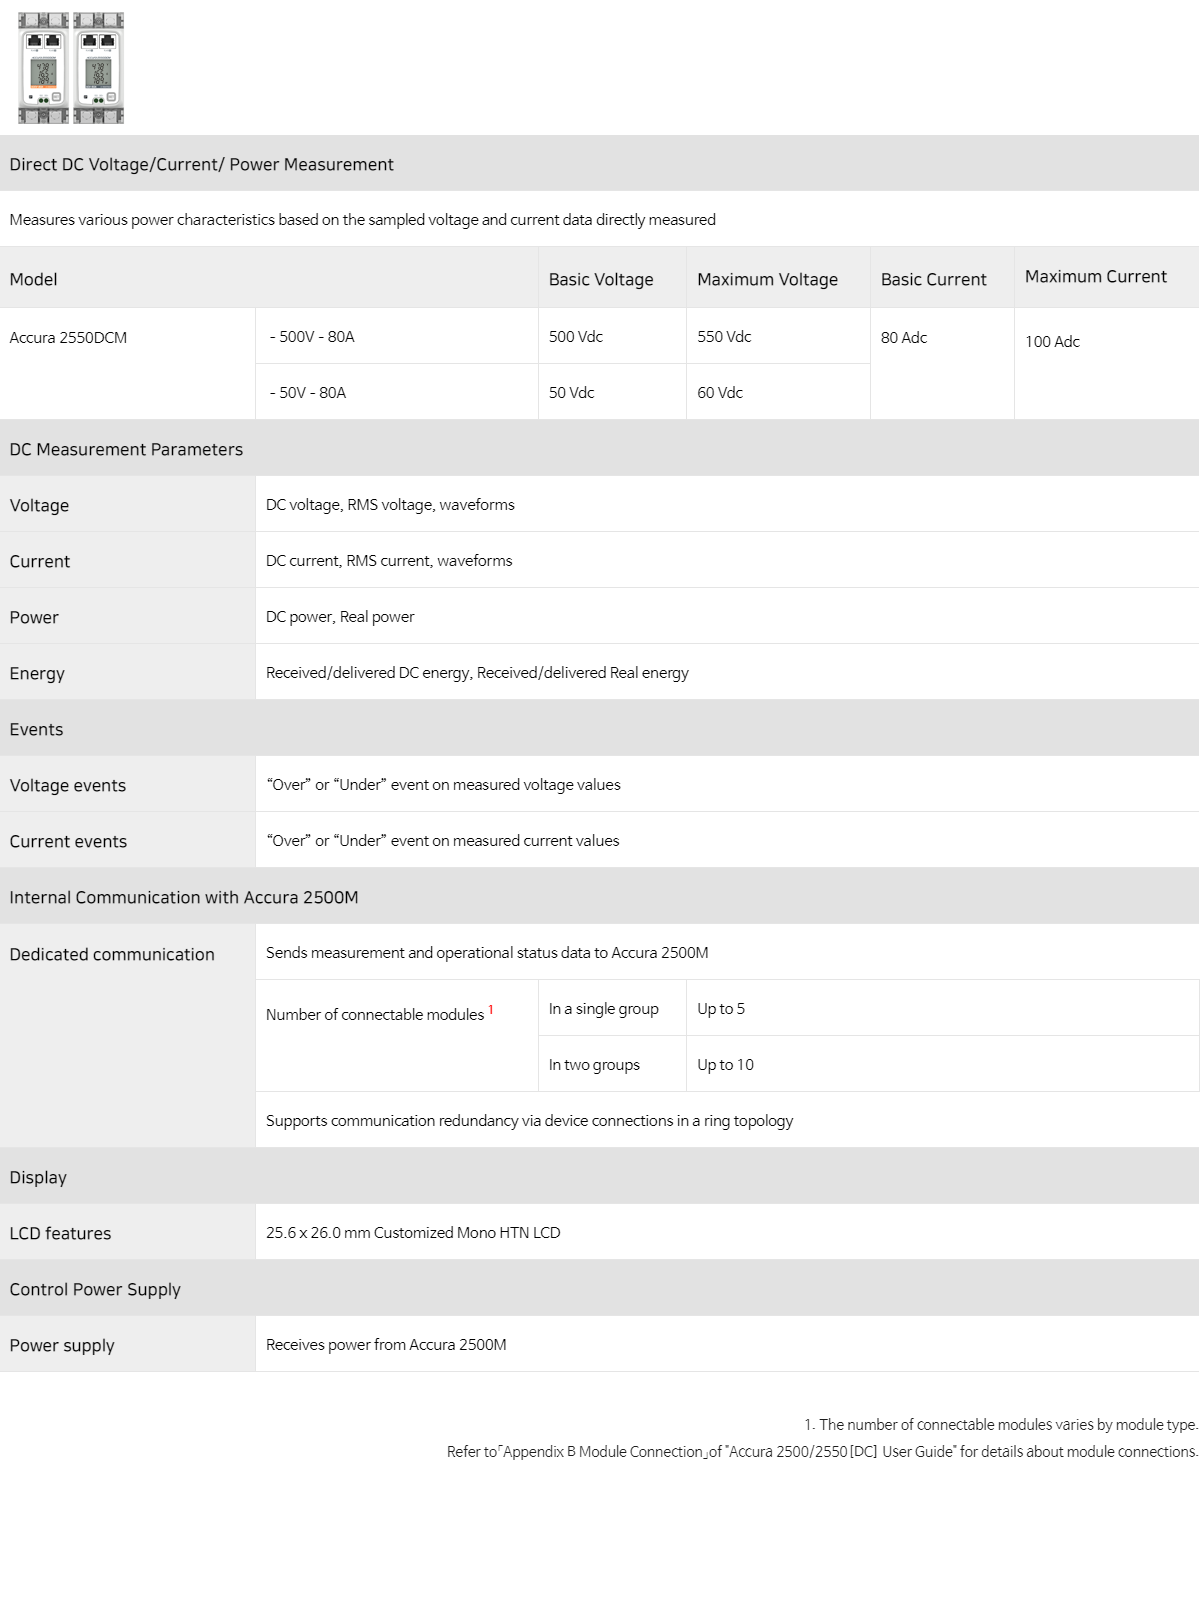This screenshot has width=1200, height=1600.
Task: Click the - 500V - 80A variant cell
Action: (397, 336)
